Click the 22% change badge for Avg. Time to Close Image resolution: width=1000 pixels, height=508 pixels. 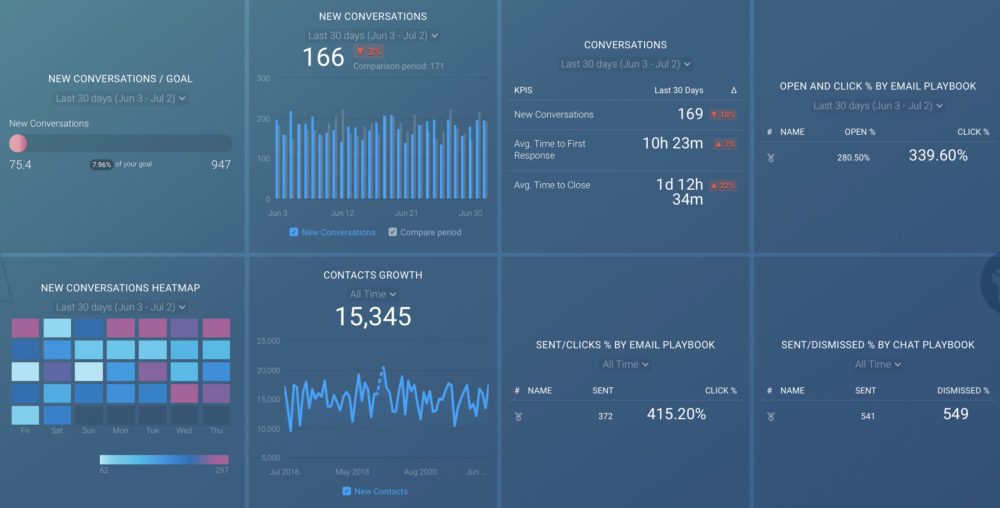click(x=723, y=185)
